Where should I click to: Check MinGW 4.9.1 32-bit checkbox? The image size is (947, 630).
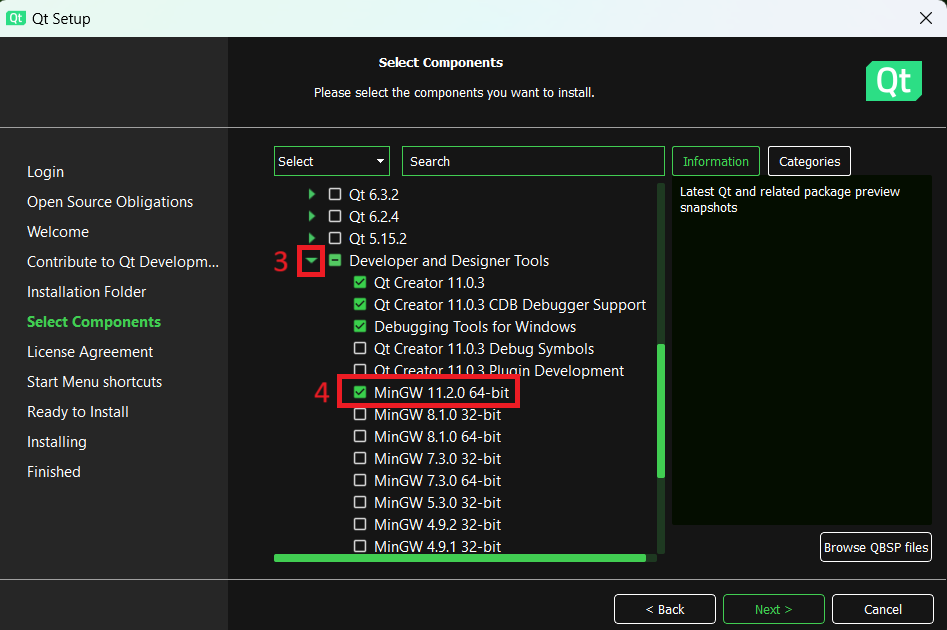tap(360, 546)
